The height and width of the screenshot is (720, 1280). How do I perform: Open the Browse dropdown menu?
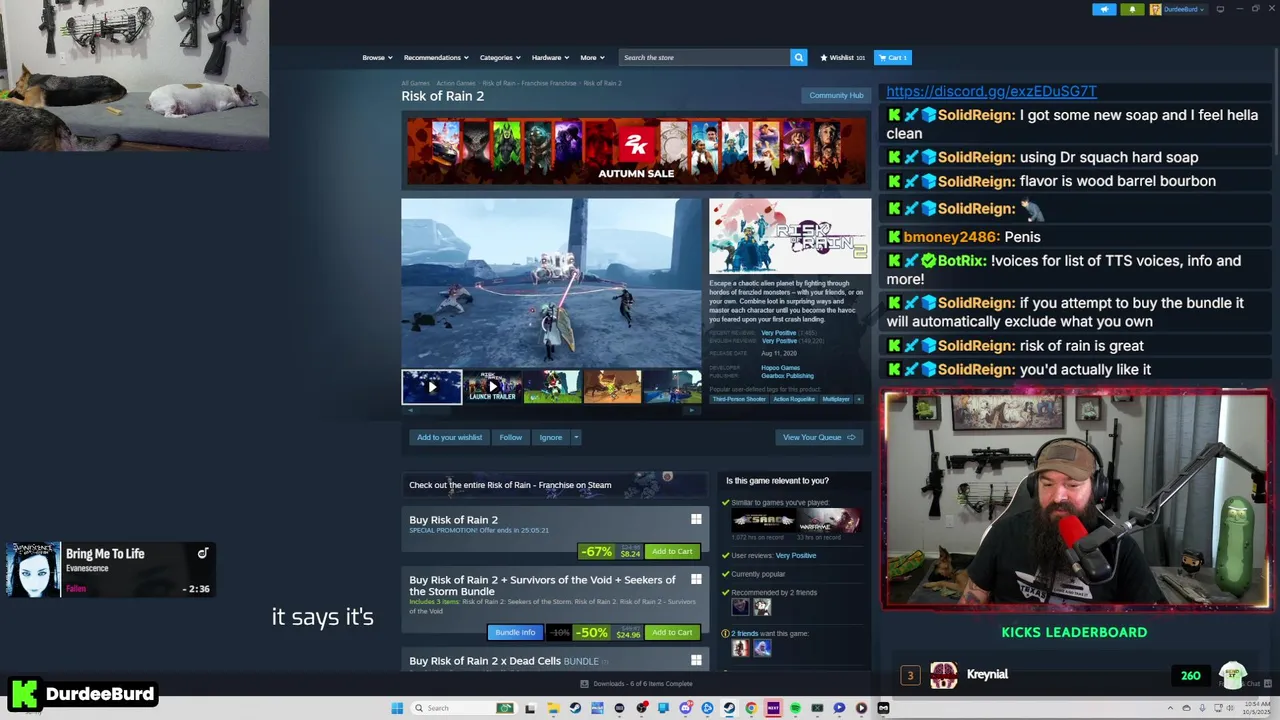pos(377,57)
